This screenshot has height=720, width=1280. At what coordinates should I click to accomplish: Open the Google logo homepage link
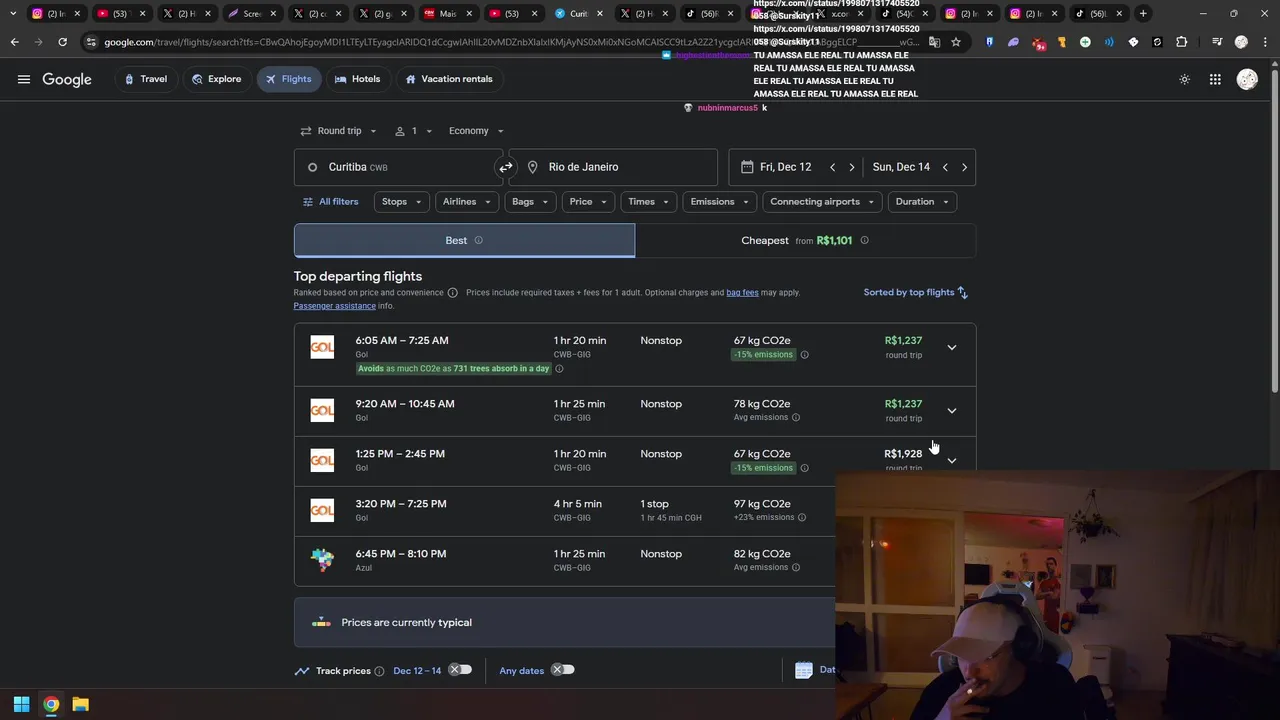(67, 79)
